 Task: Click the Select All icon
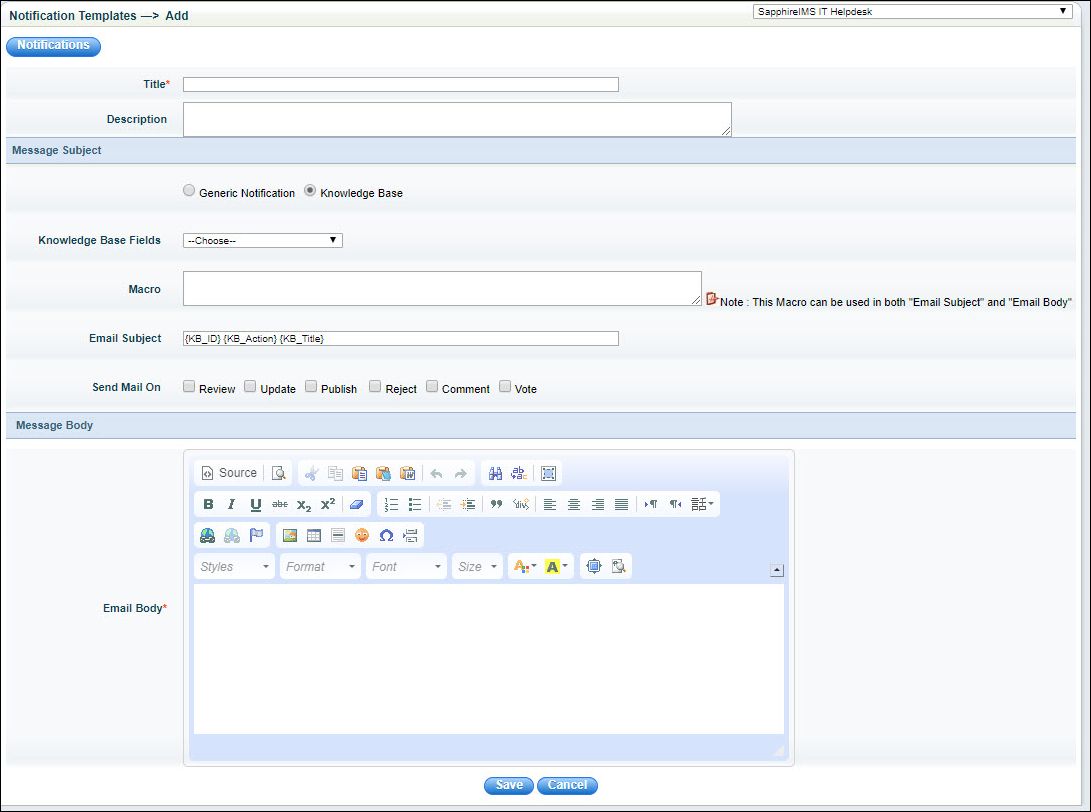[548, 473]
